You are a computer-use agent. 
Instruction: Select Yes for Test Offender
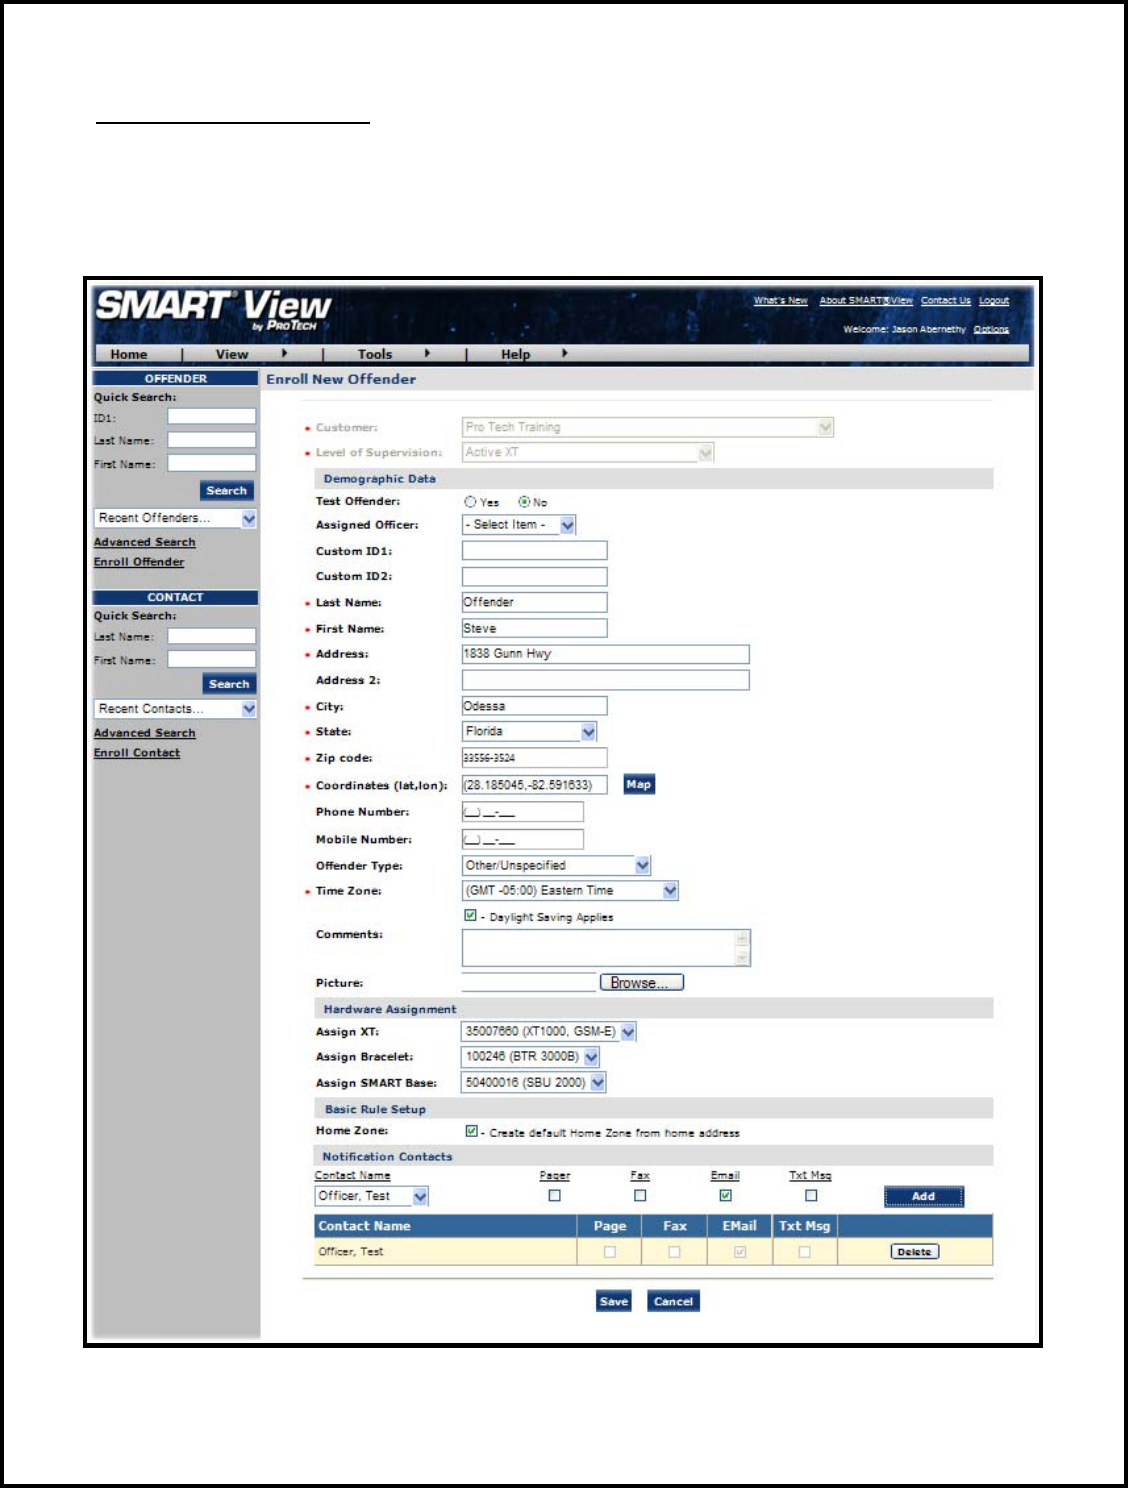pyautogui.click(x=470, y=502)
